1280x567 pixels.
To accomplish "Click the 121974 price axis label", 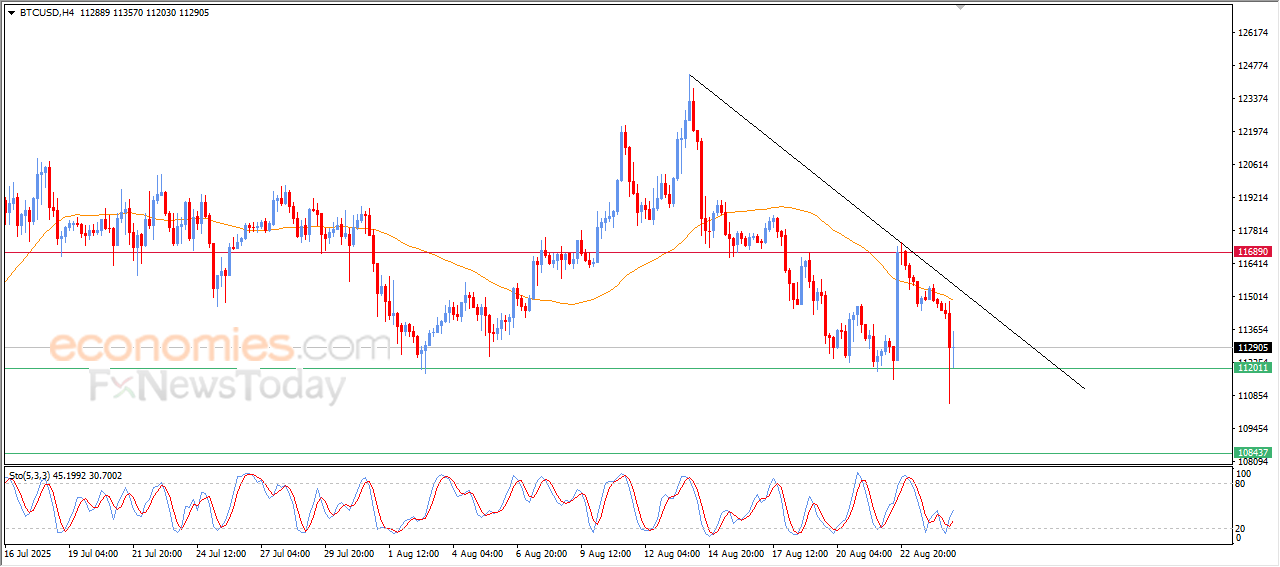I will tap(1253, 132).
